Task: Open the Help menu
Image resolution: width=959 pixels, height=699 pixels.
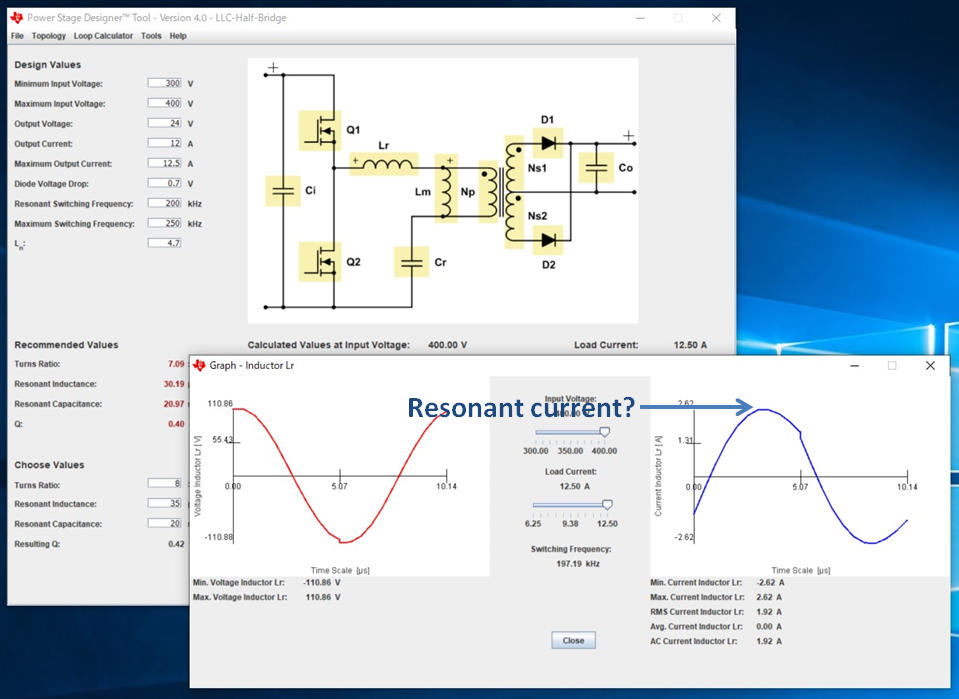Action: [178, 36]
